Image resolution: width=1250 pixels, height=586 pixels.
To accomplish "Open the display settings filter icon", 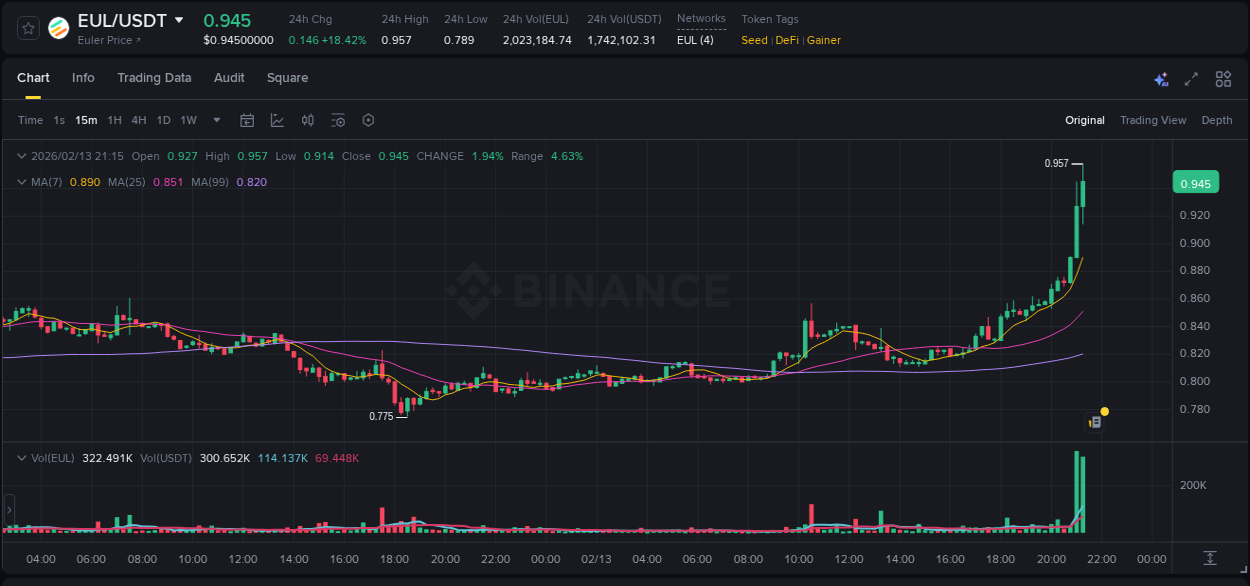I will point(338,120).
